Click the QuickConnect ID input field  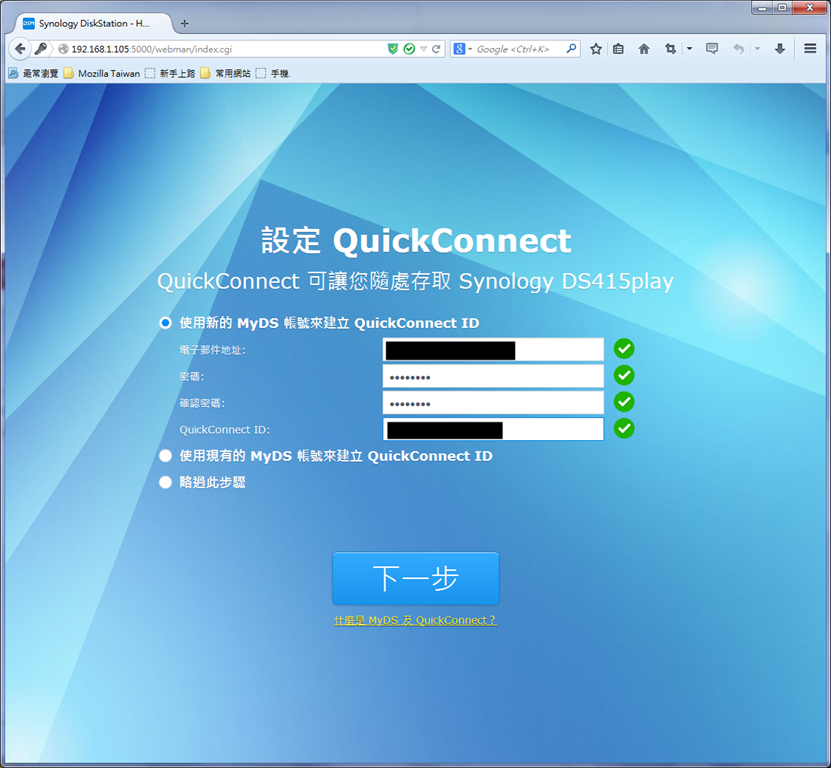click(x=493, y=429)
